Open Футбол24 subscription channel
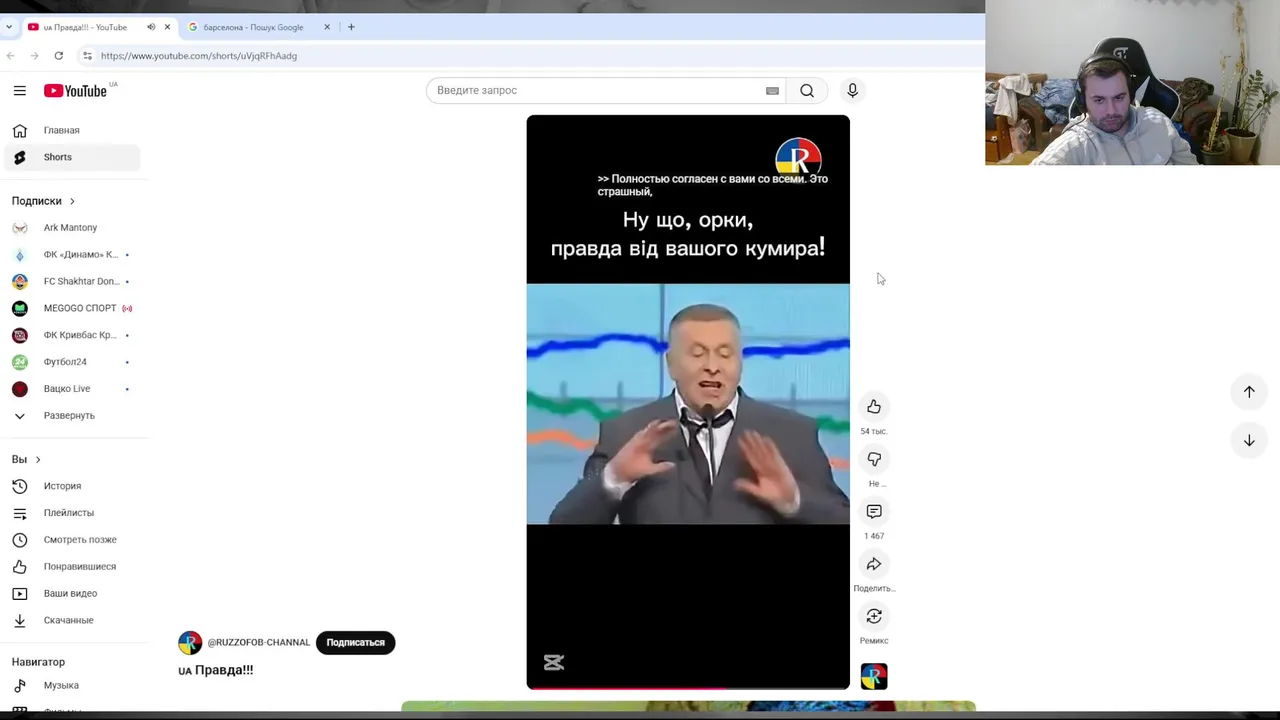 [72, 362]
